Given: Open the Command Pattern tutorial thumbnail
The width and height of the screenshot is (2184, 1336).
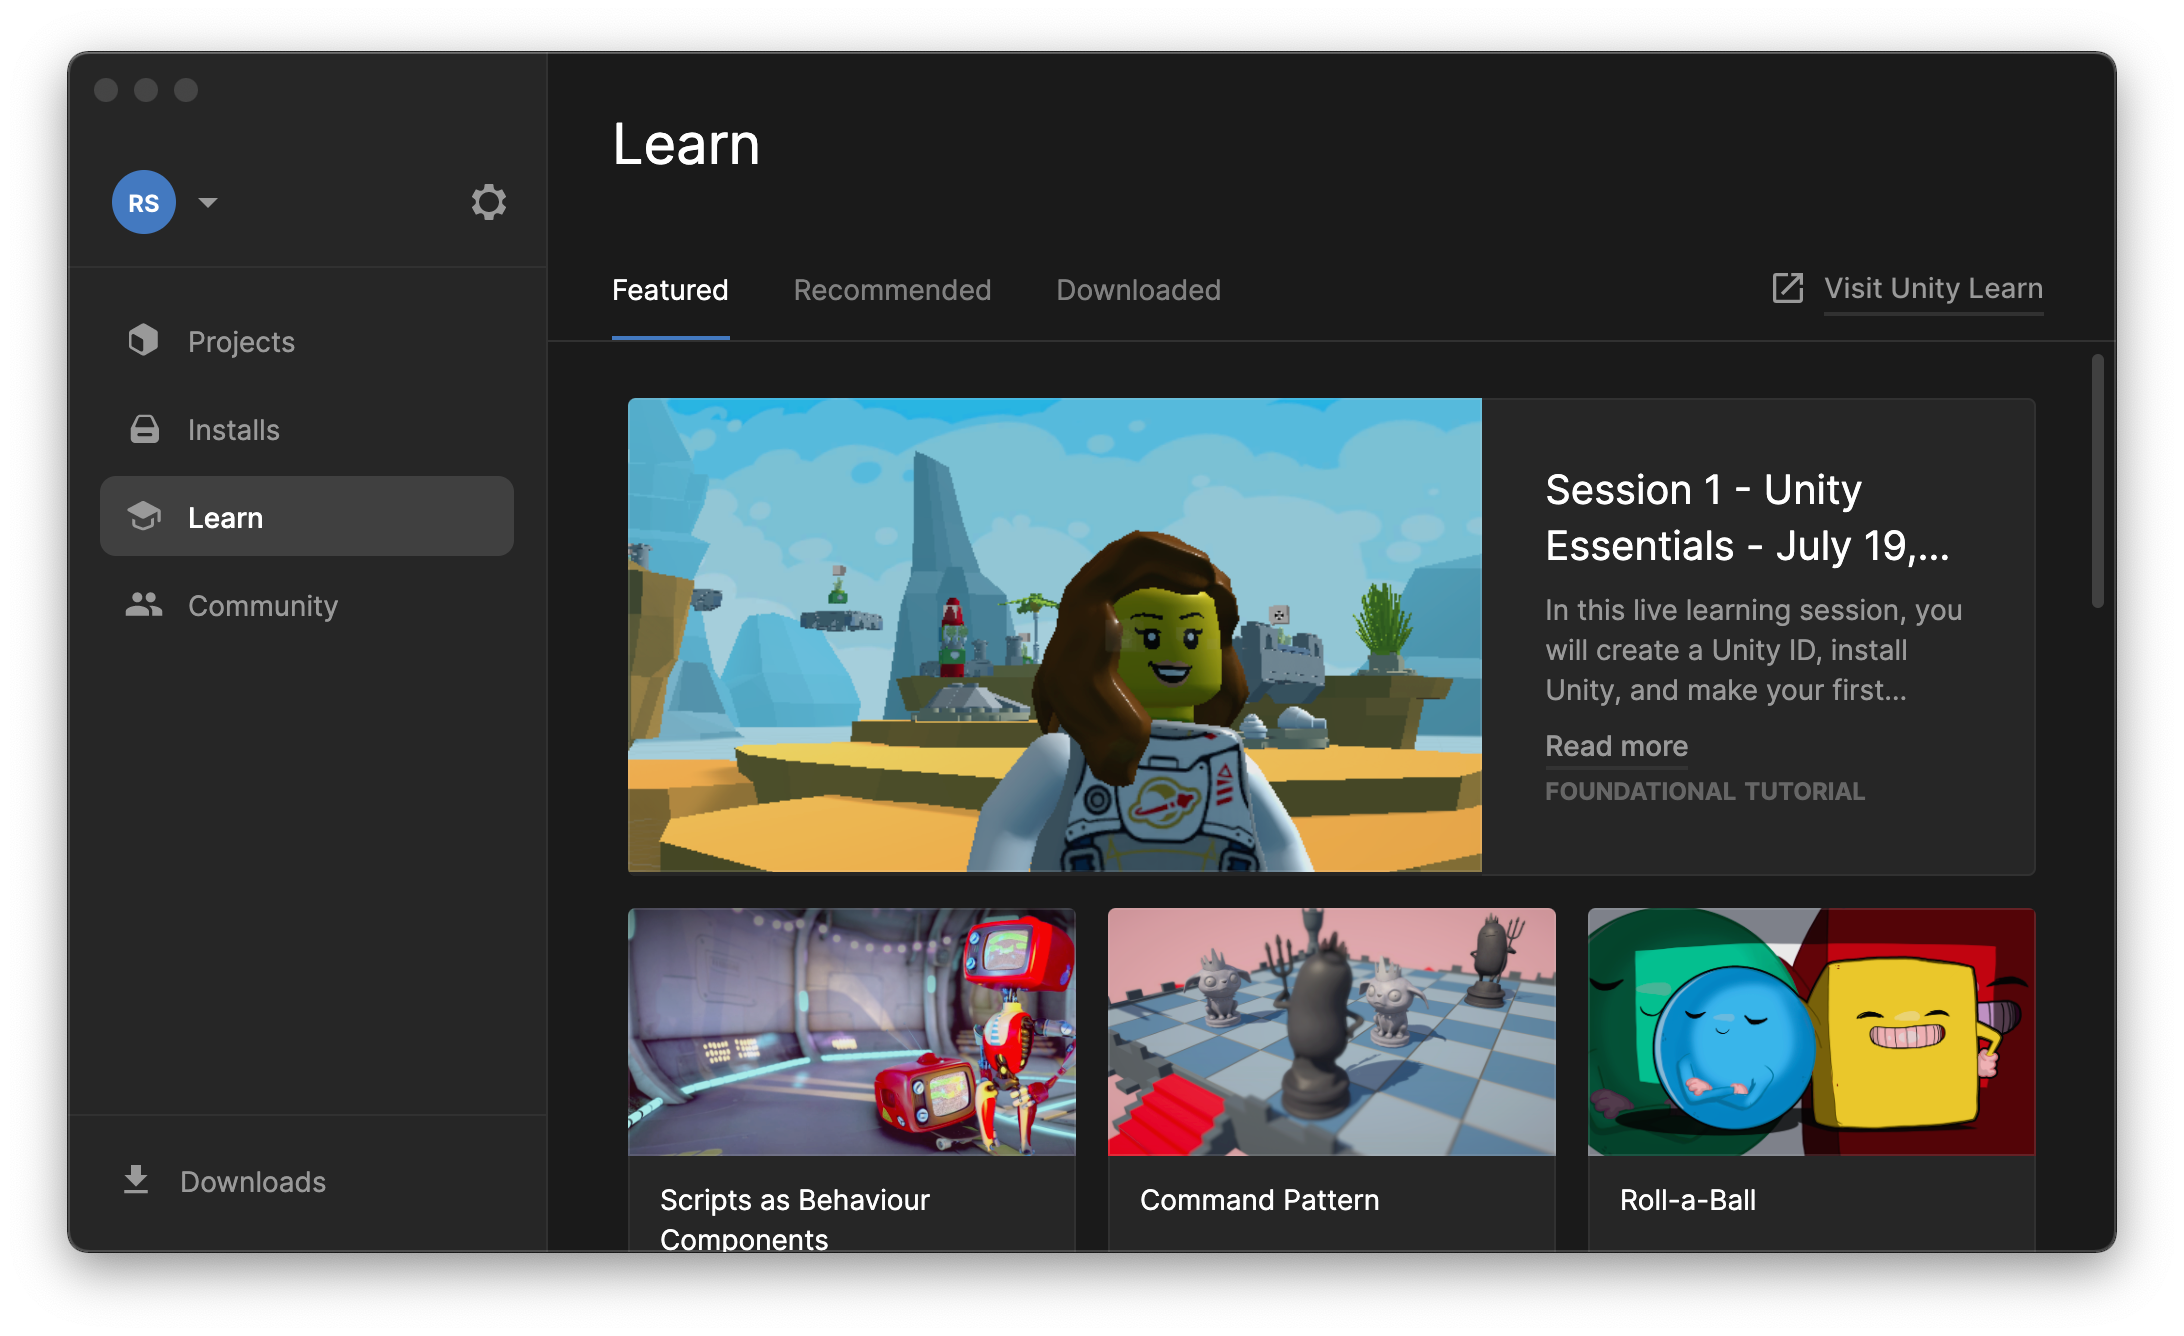Looking at the screenshot, I should coord(1331,1032).
